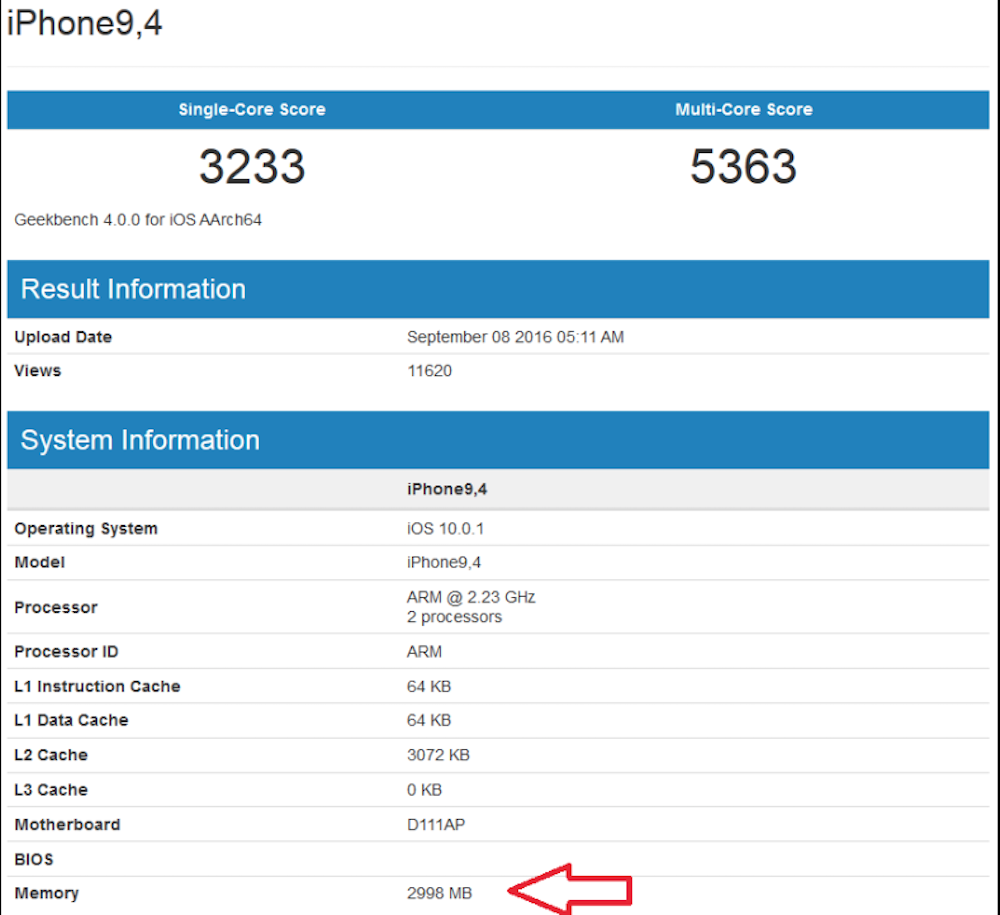Screen dimensions: 1000x915
Task: Click the Motherboard label
Action: pyautogui.click(x=67, y=824)
